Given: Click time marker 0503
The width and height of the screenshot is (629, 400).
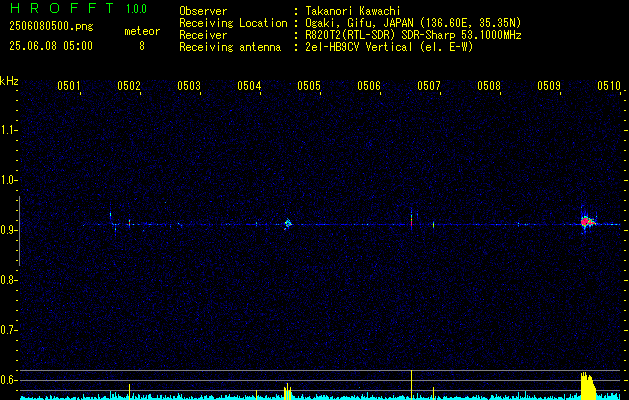Looking at the screenshot, I should 189,85.
